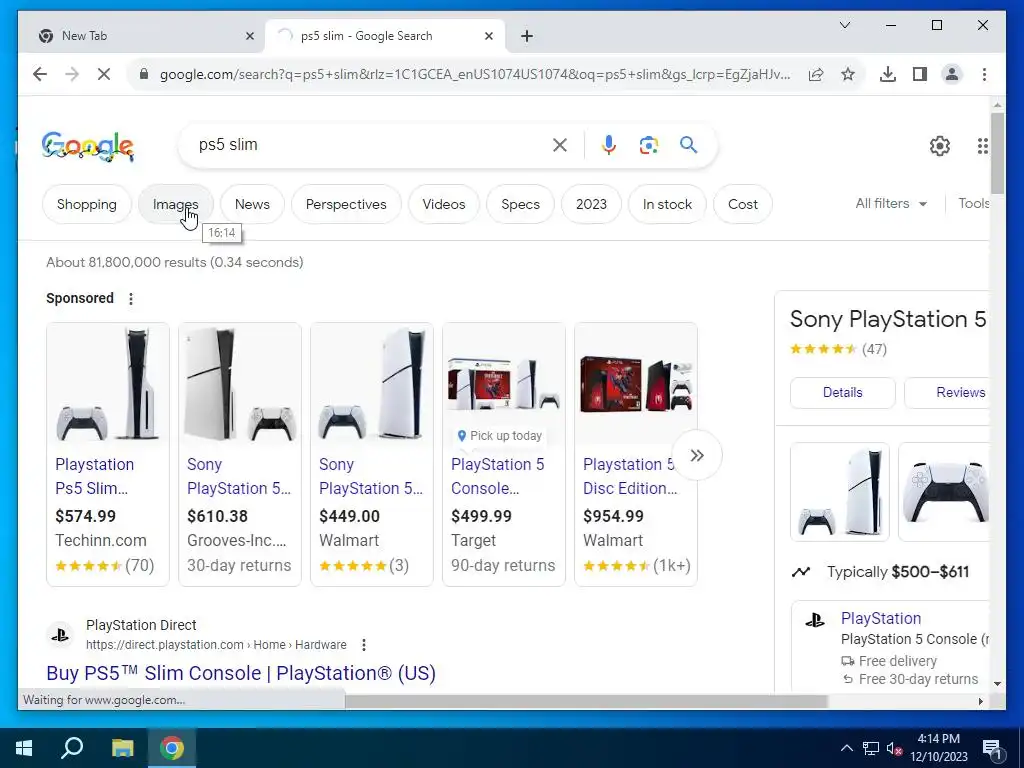This screenshot has height=768, width=1024.
Task: Bookmark this page with the star icon
Action: click(x=848, y=74)
